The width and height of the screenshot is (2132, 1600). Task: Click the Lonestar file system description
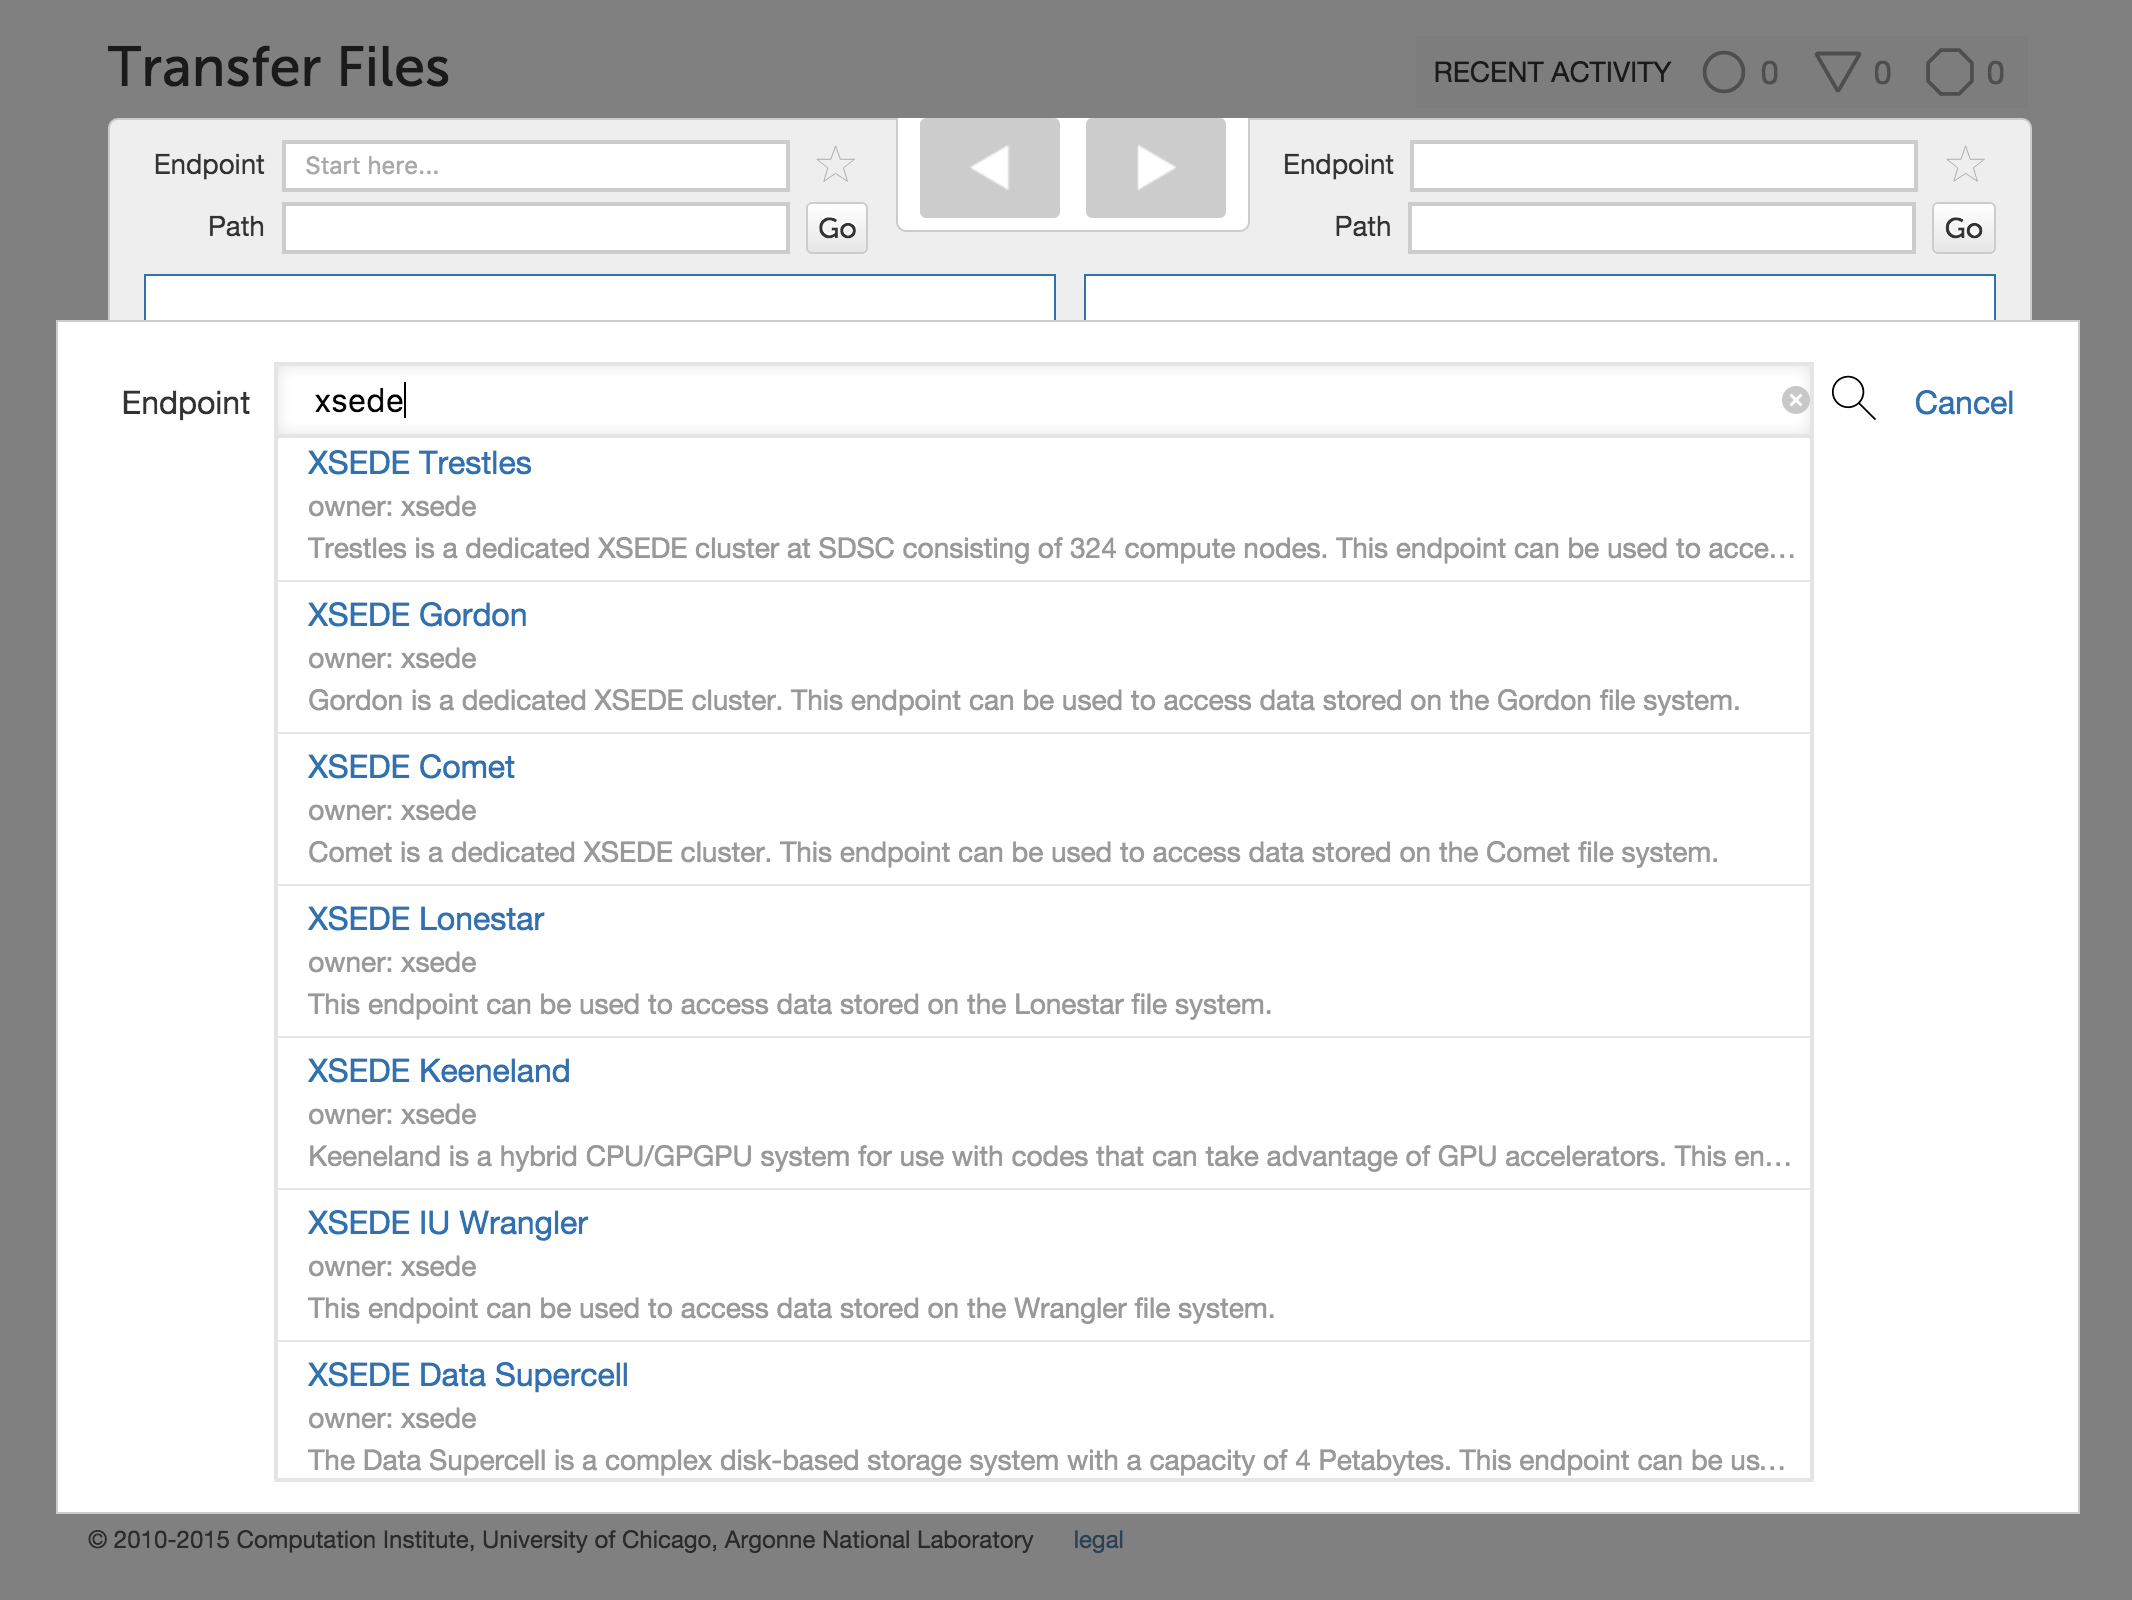tap(790, 1005)
